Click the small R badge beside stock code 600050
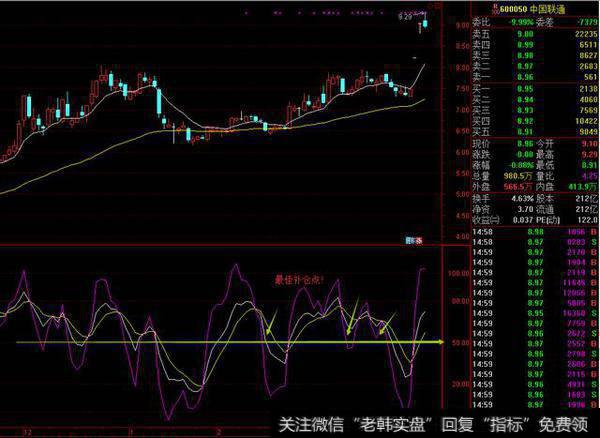 click(x=496, y=8)
